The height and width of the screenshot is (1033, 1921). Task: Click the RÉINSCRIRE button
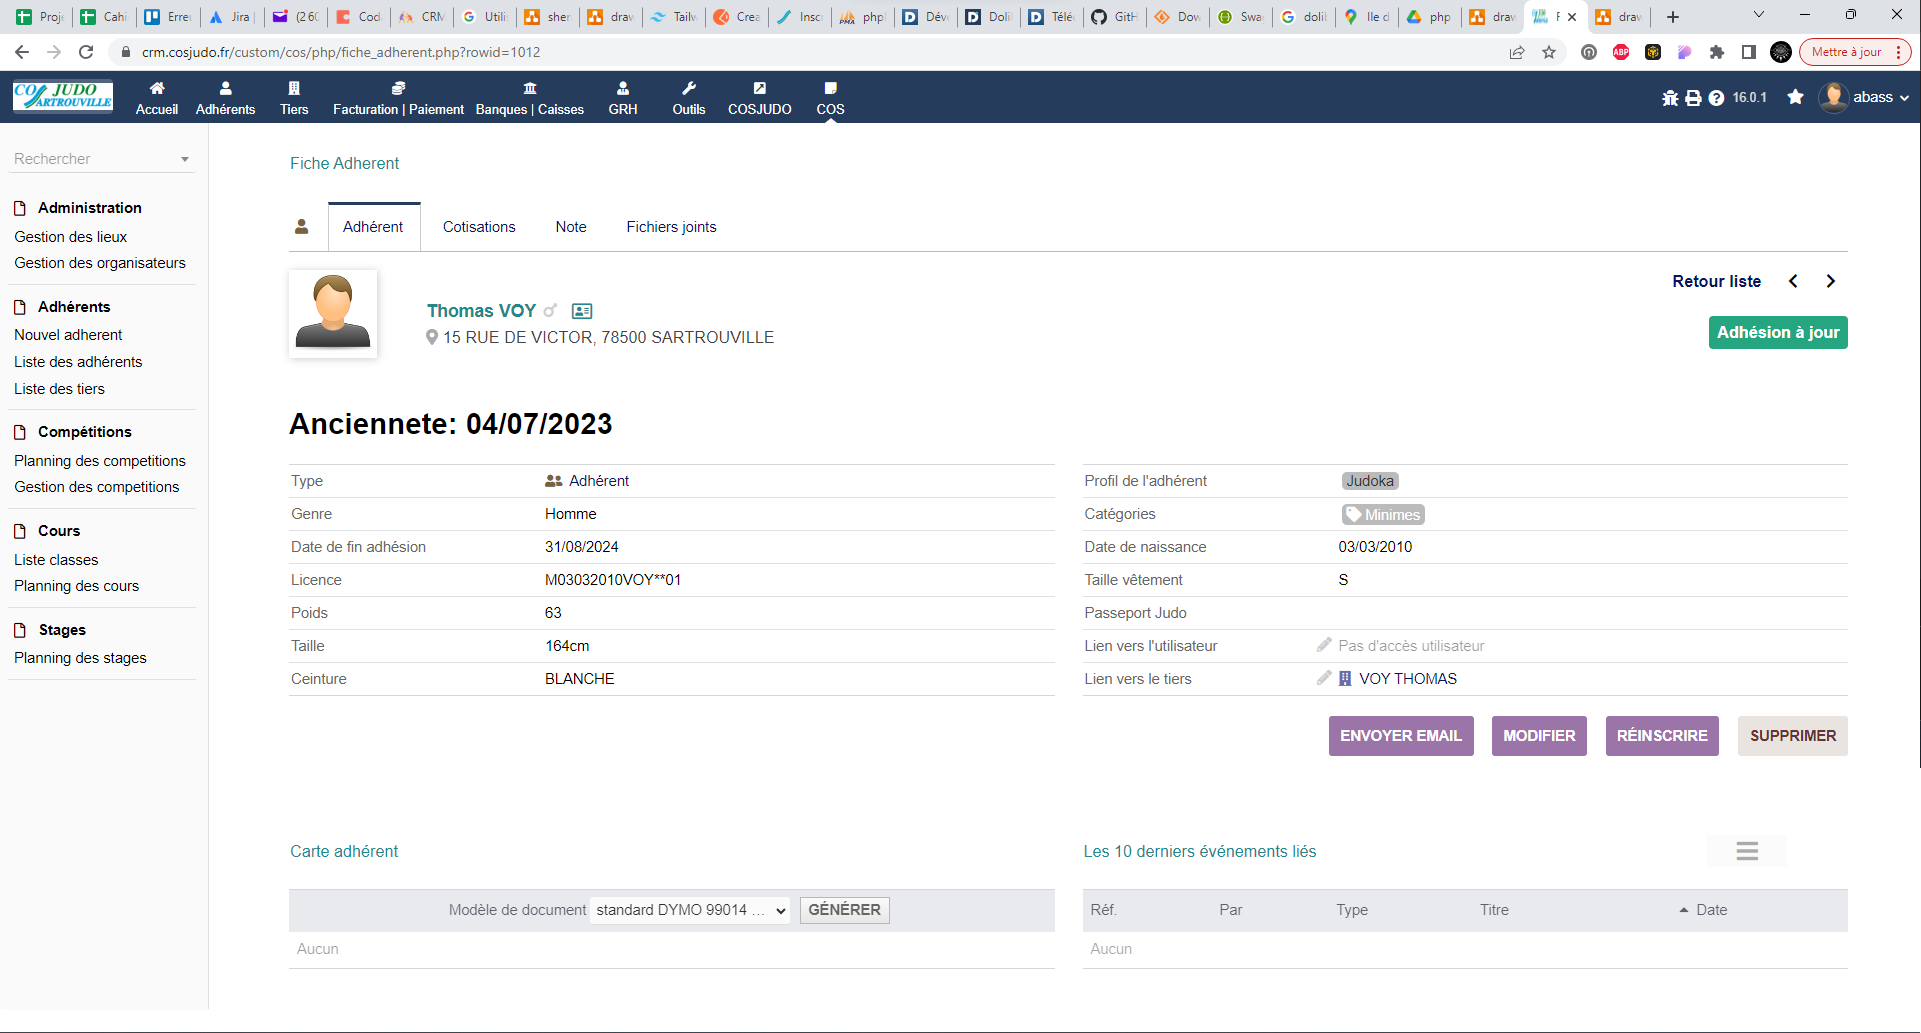(1662, 736)
